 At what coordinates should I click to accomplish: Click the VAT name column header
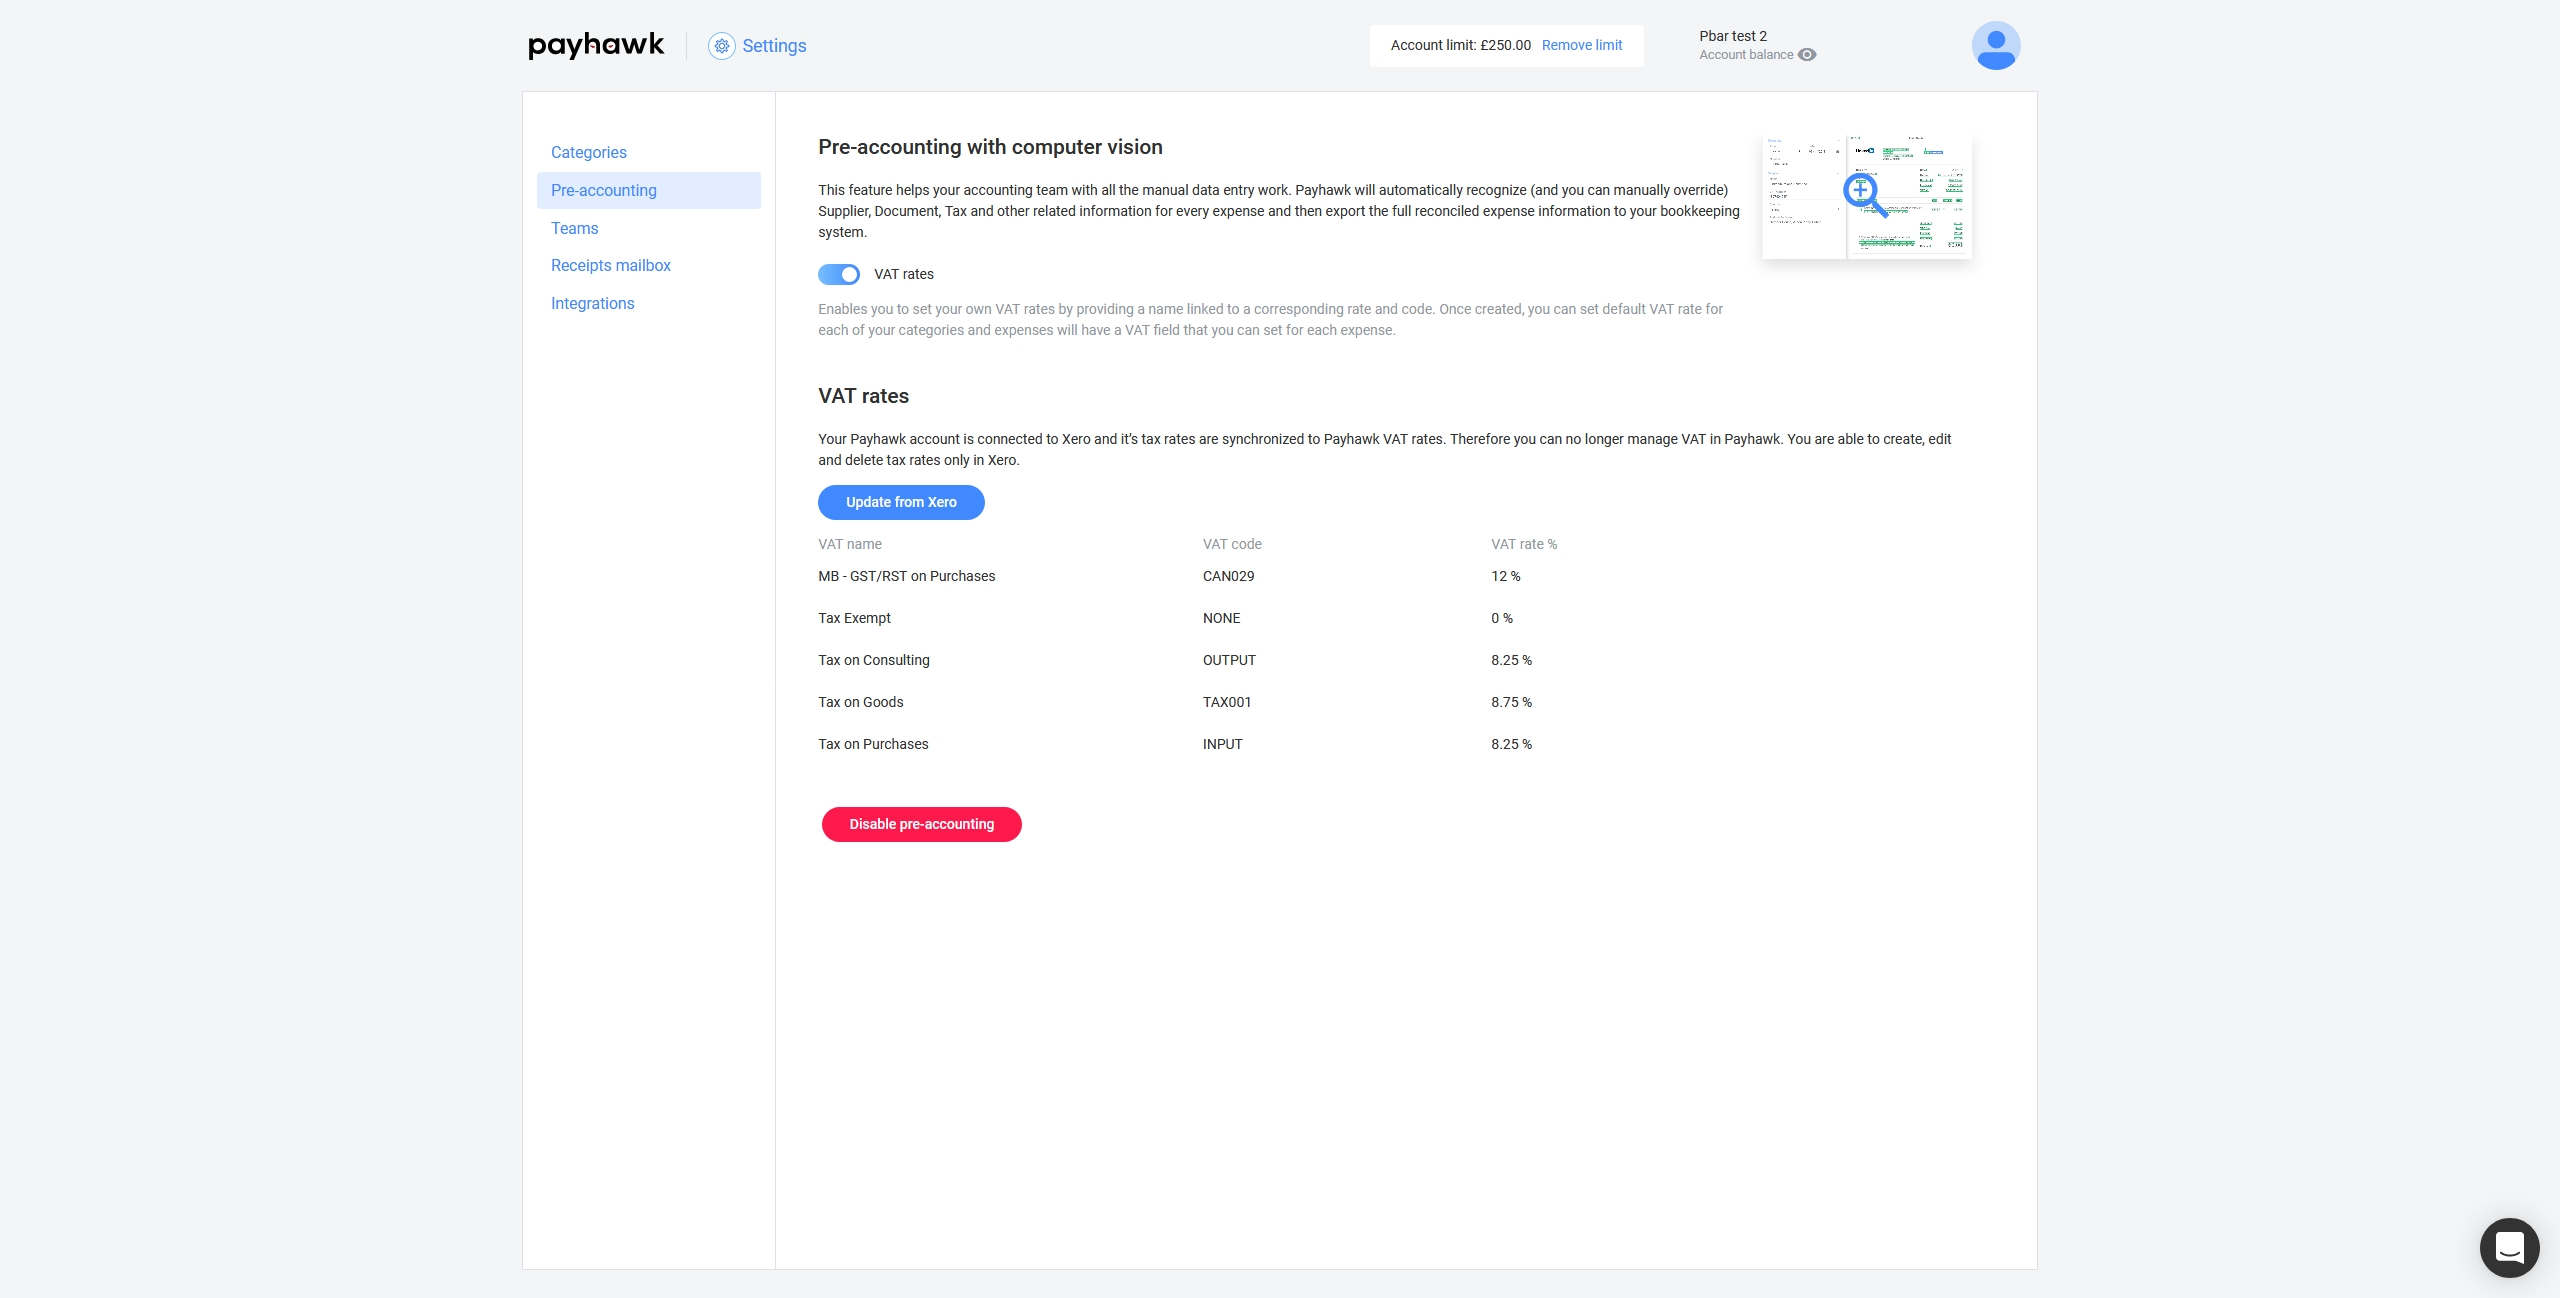pos(850,544)
